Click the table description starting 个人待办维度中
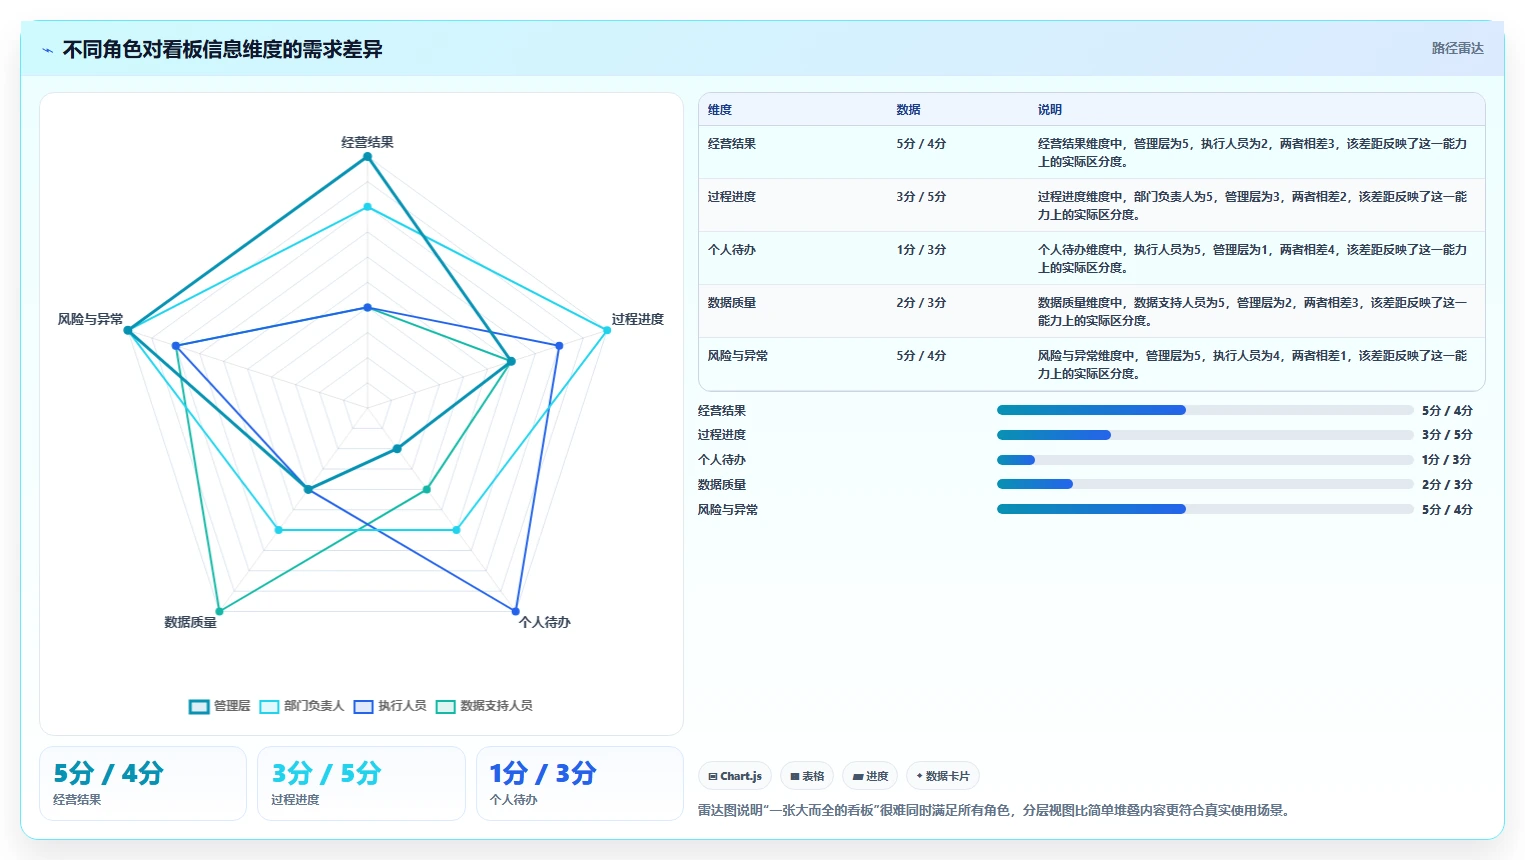Viewport: 1525px width, 860px height. [1252, 259]
